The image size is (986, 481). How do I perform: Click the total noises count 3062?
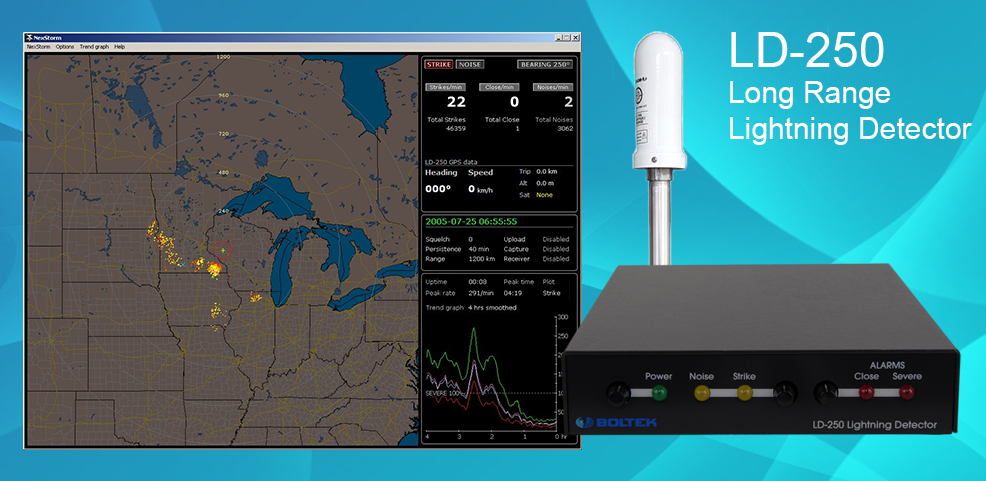click(565, 128)
